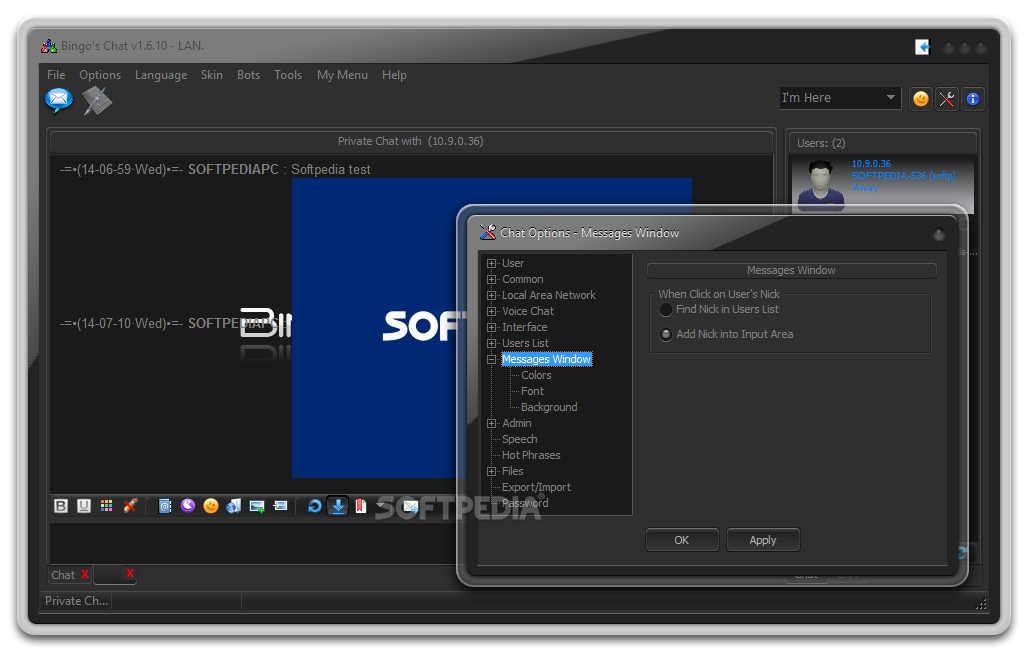The image size is (1028, 652).
Task: Open the Language menu
Action: pyautogui.click(x=161, y=75)
